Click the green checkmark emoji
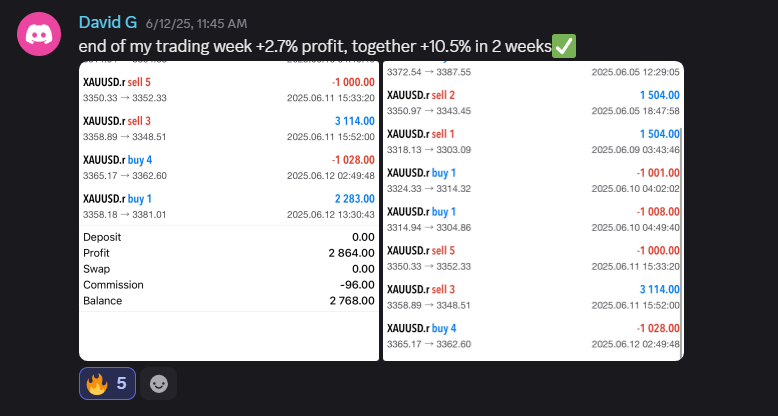 point(564,46)
